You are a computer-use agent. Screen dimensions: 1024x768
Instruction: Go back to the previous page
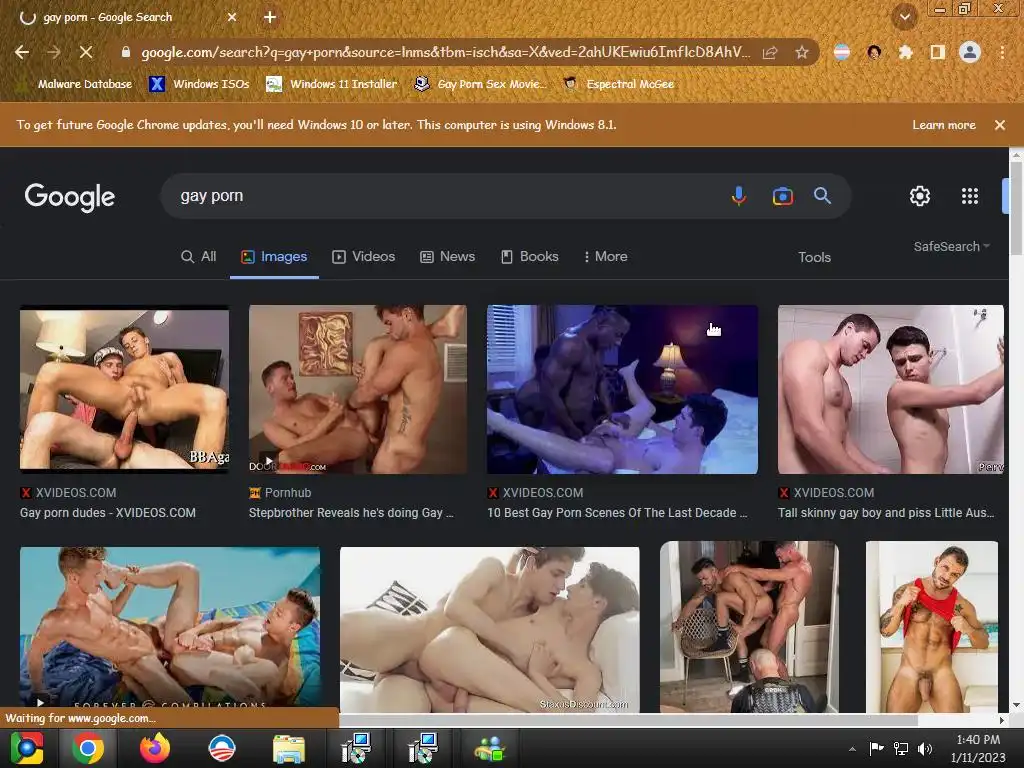(x=22, y=52)
